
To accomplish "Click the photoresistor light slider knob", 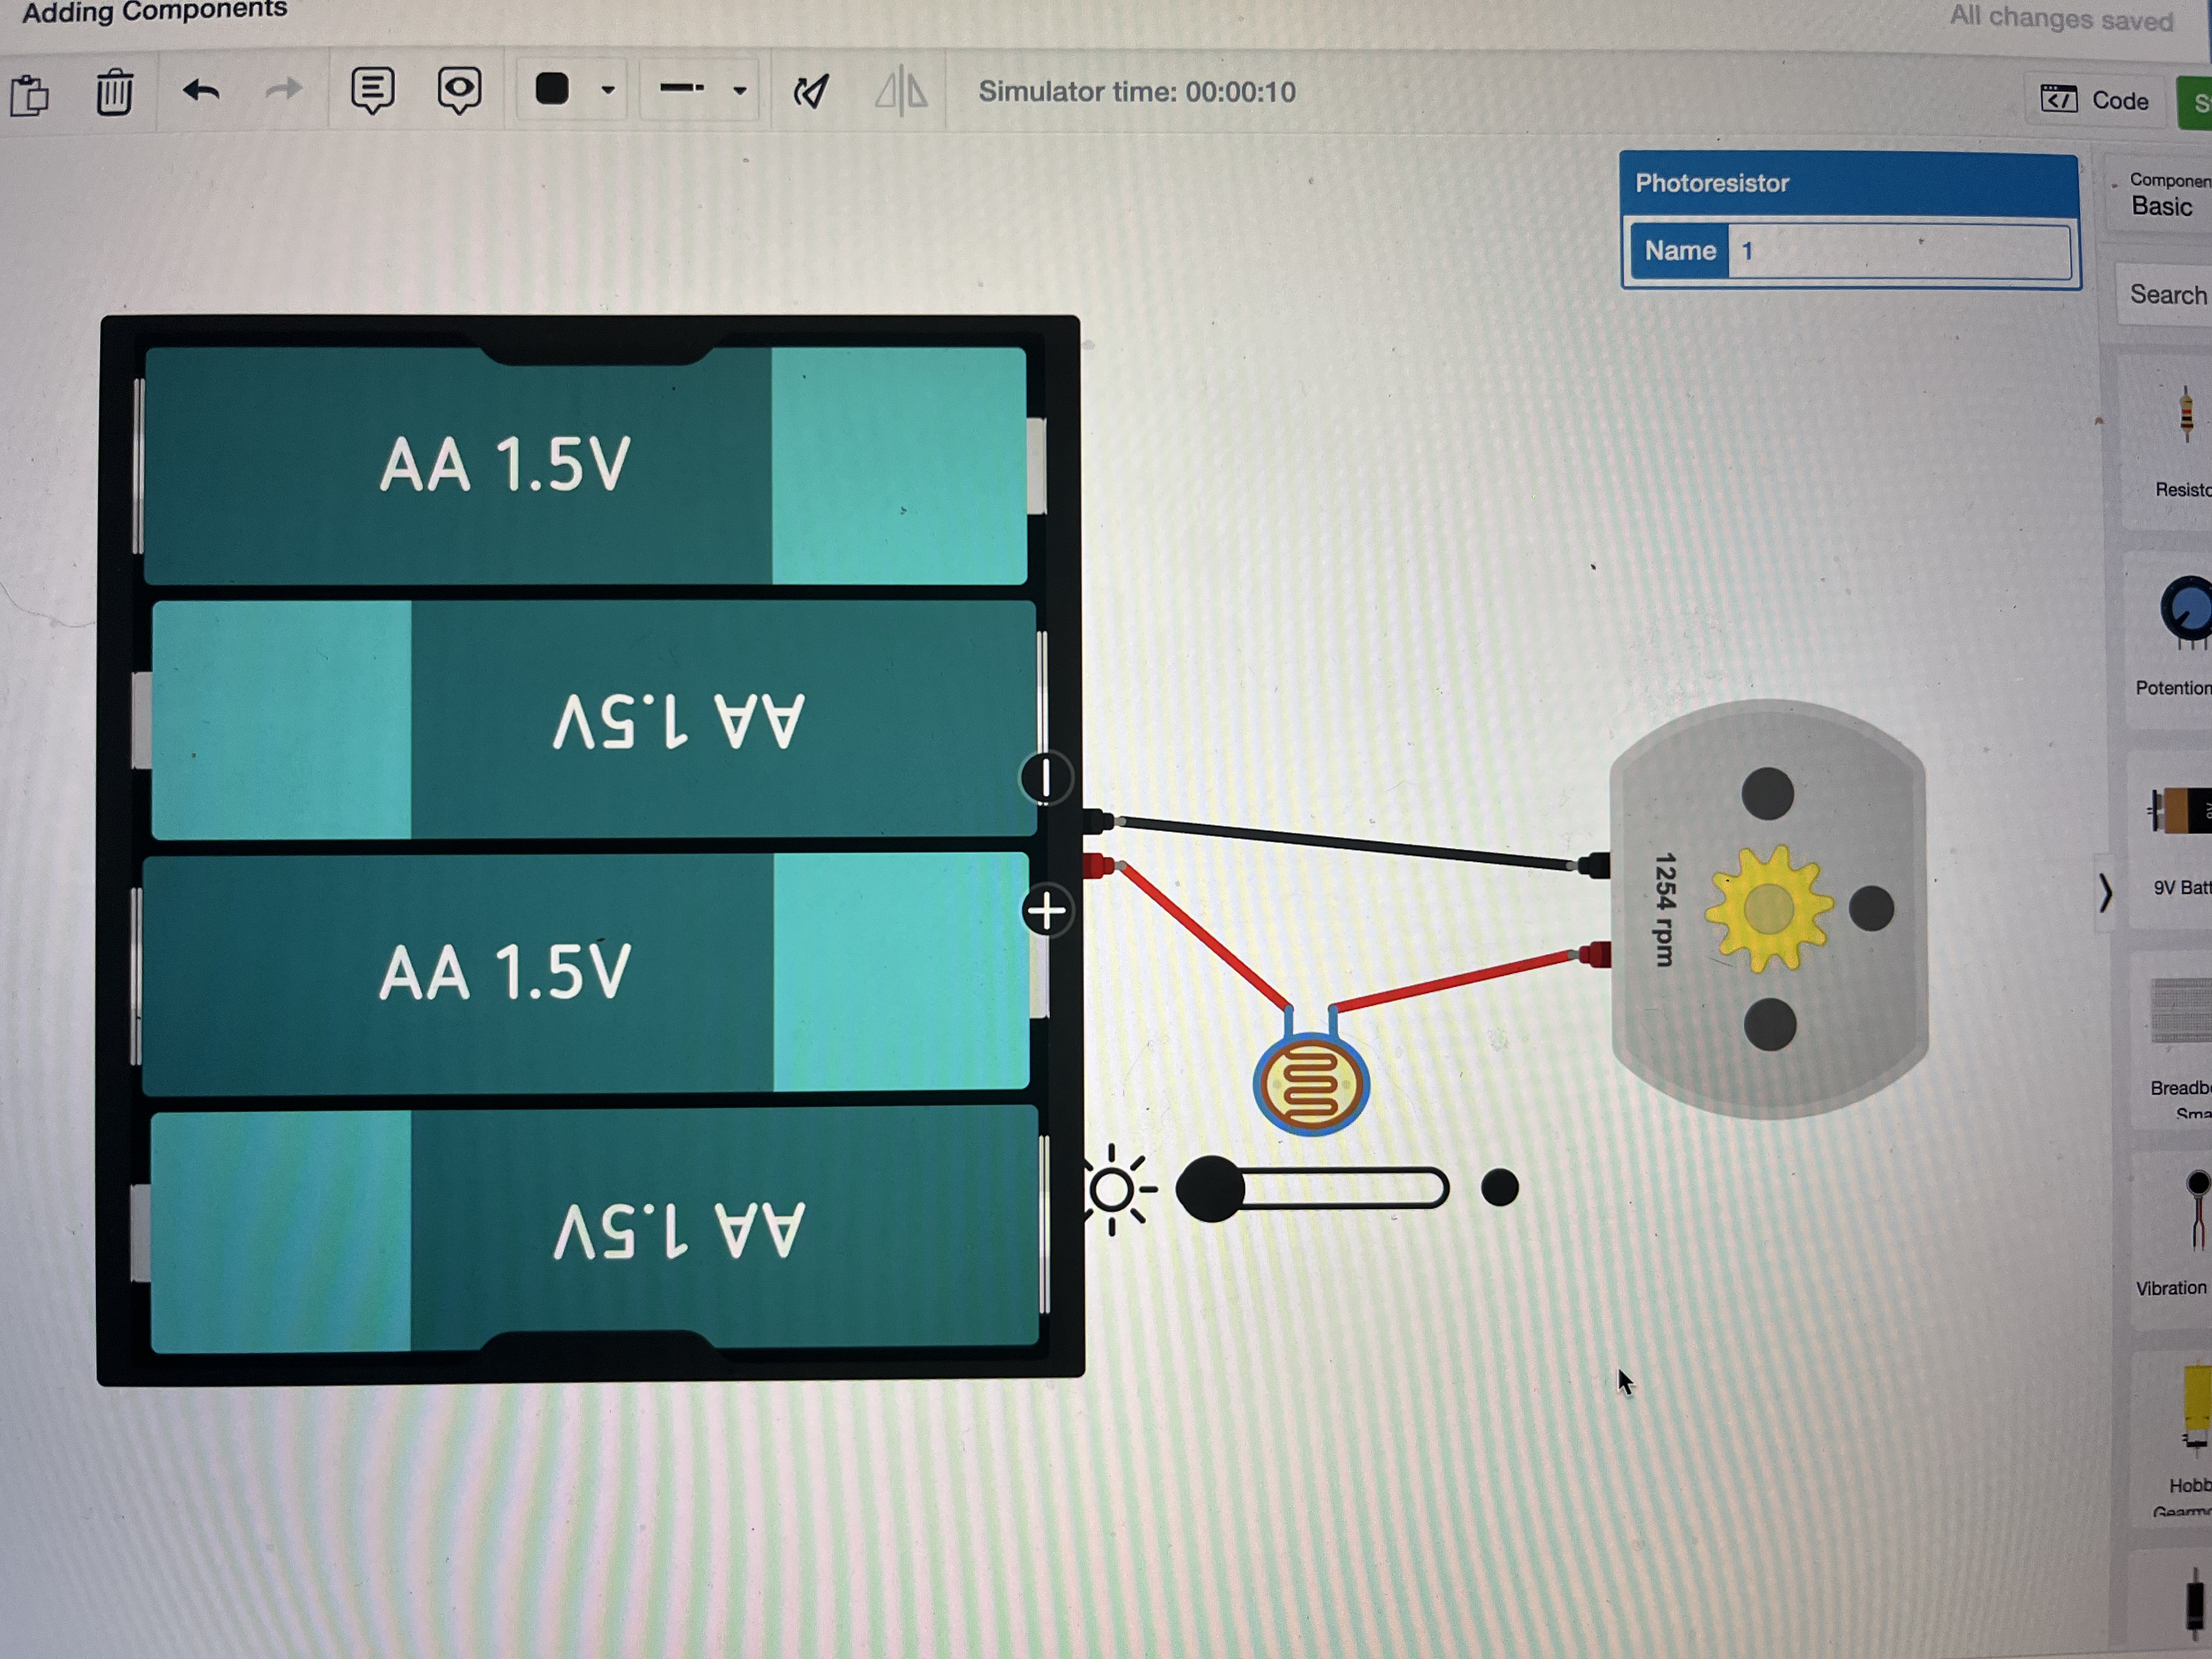I will coord(1211,1188).
